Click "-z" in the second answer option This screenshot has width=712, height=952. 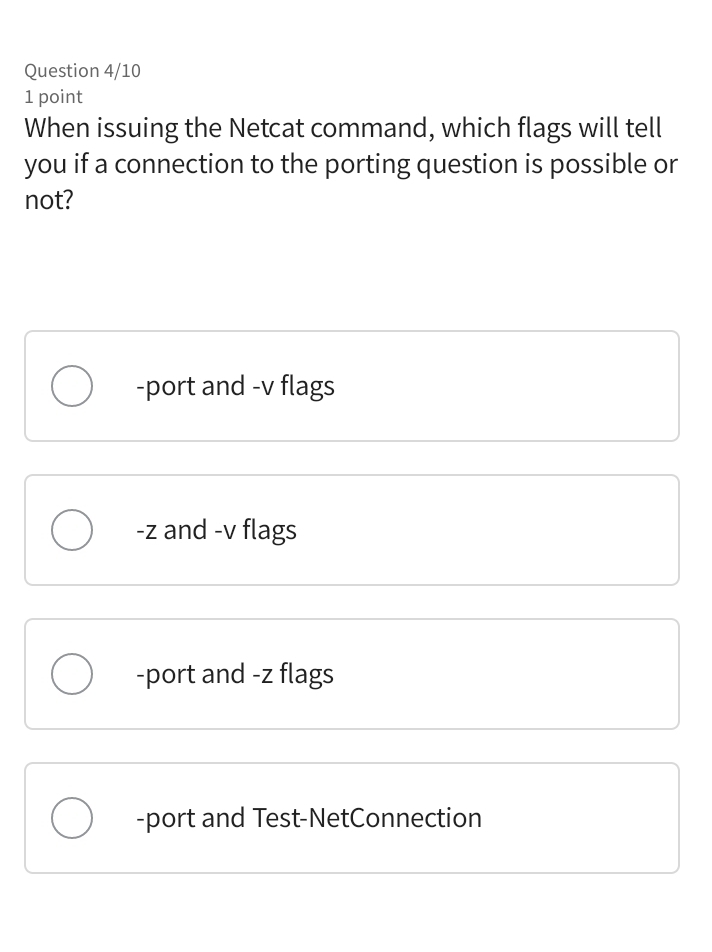146,530
